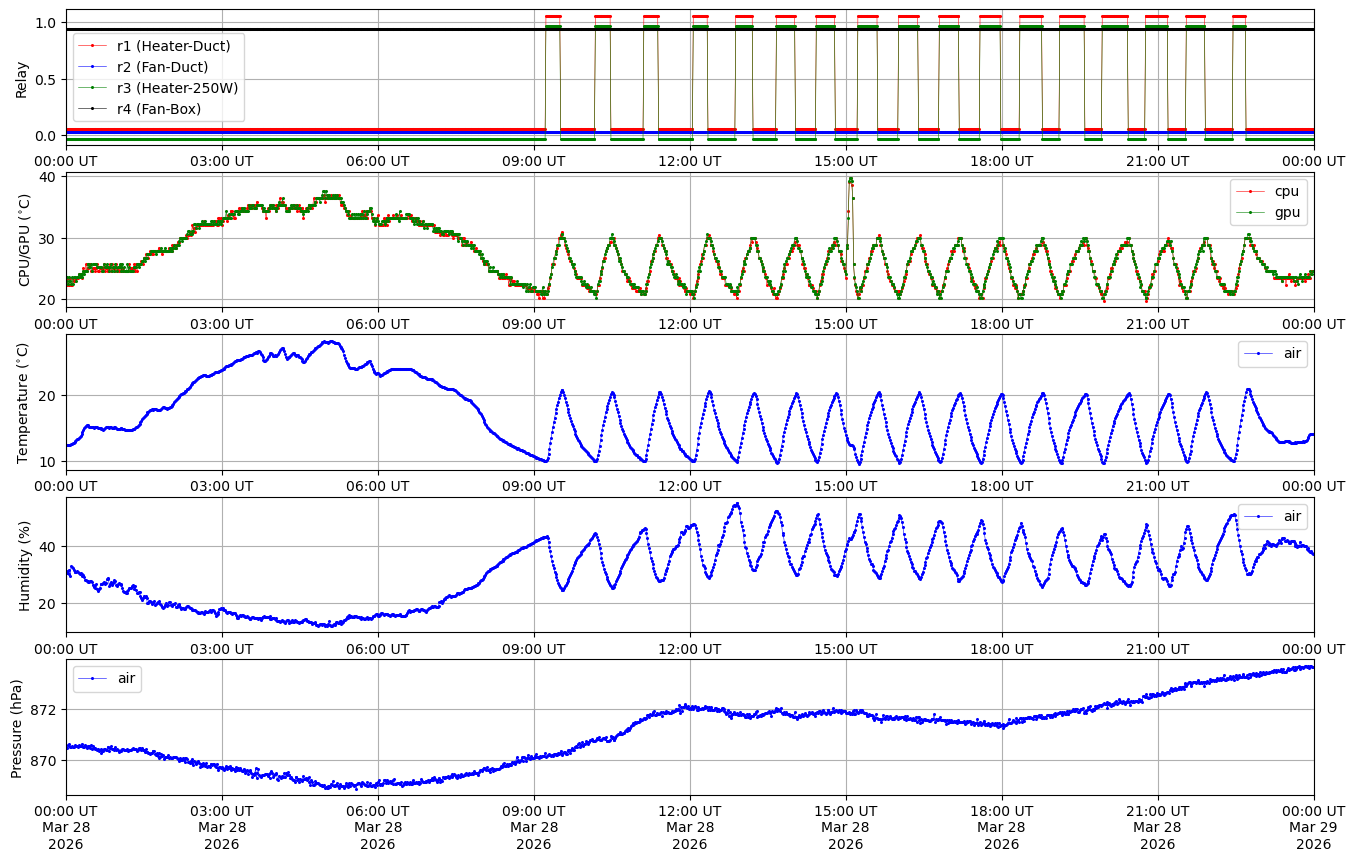Screen dimensions: 1355x861
Task: Click the air legend in the Temperature plot
Action: (x=1293, y=353)
